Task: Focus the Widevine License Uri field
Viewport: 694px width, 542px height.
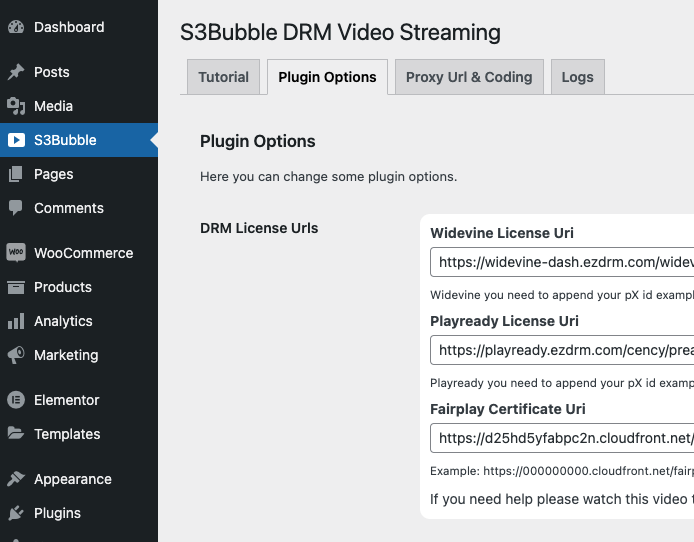Action: coord(562,262)
